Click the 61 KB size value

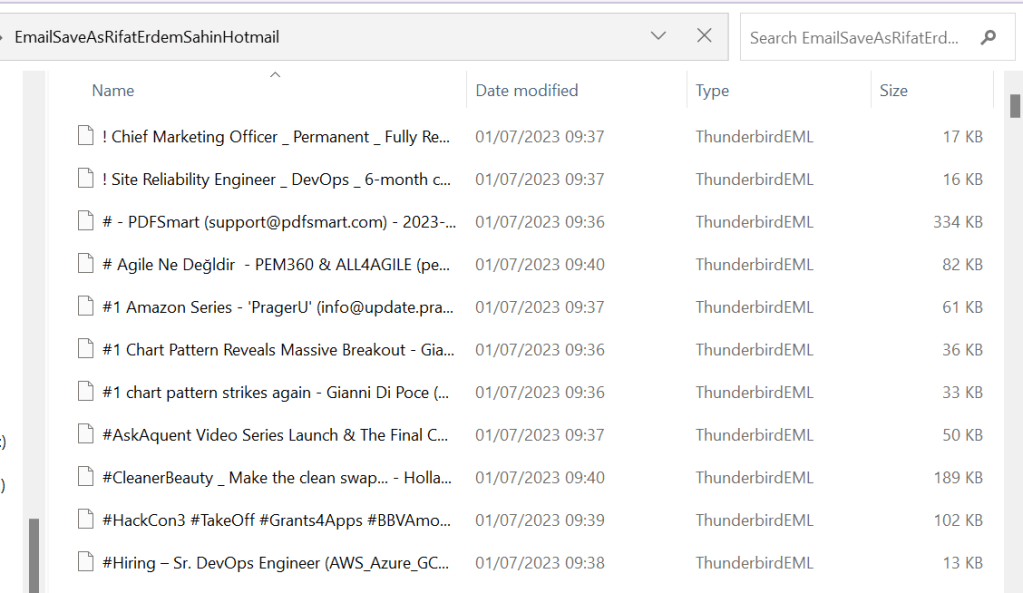pyautogui.click(x=962, y=307)
